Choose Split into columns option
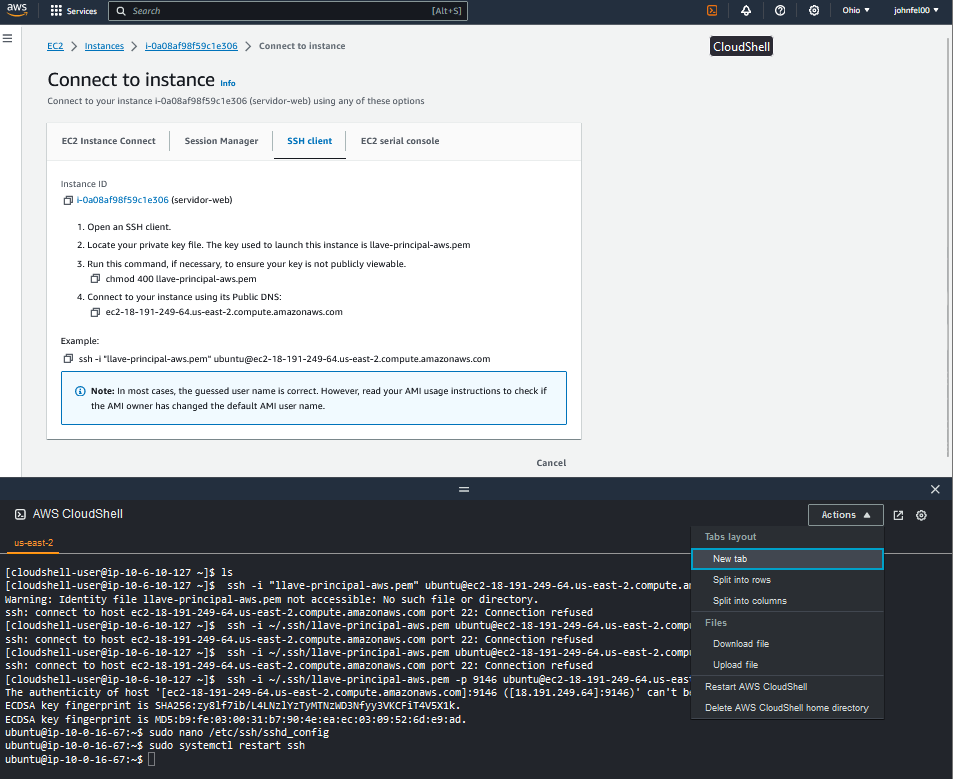The height and width of the screenshot is (779, 953). pos(749,601)
